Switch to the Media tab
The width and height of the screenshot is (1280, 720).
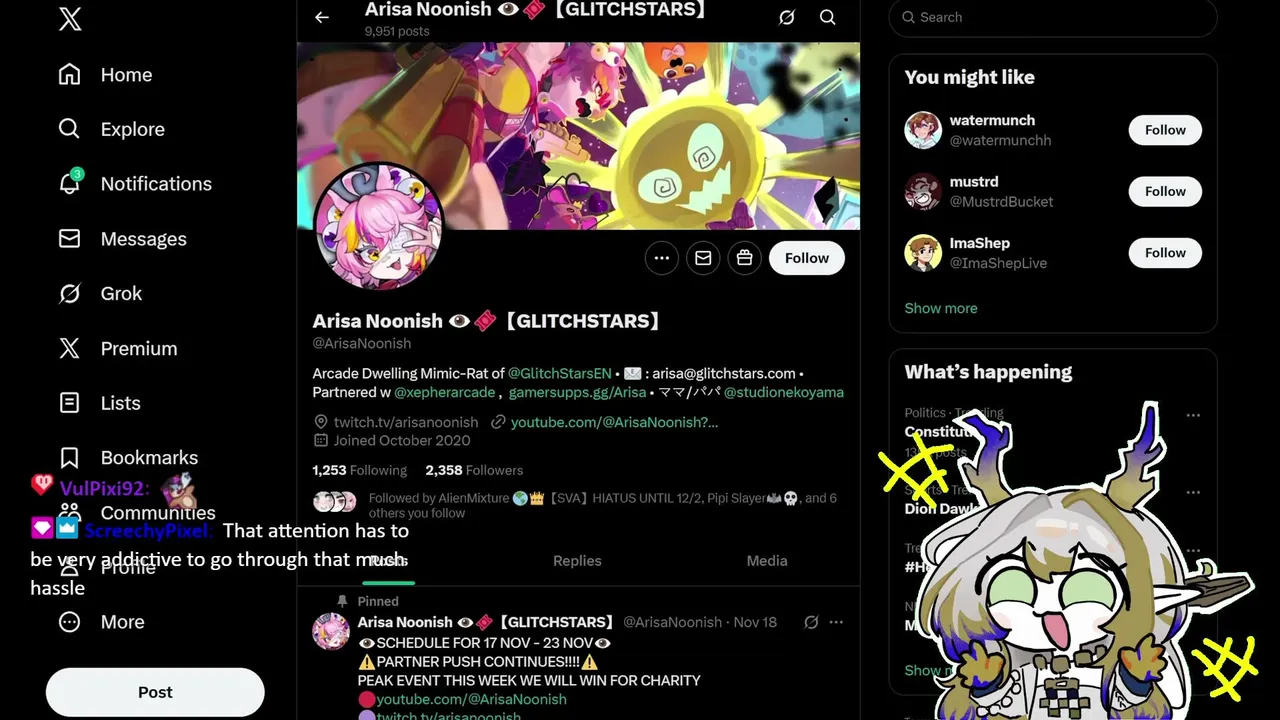(x=767, y=561)
